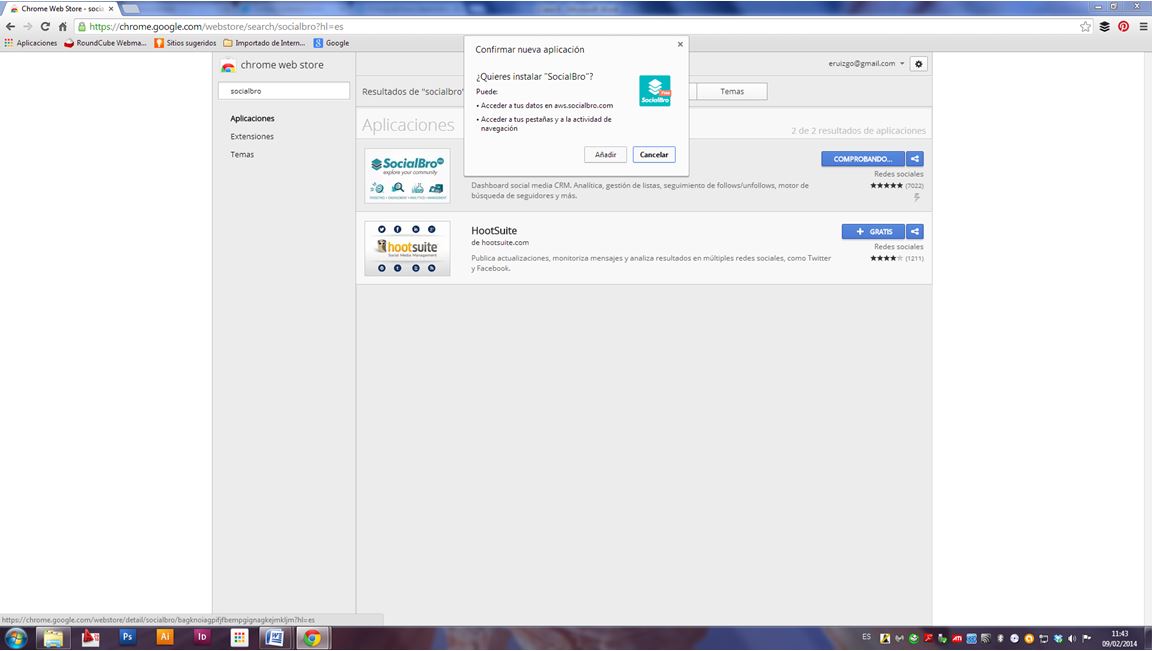Screen dimensions: 1152x651
Task: Choose Extensiones in the left sidebar
Action: [x=252, y=137]
